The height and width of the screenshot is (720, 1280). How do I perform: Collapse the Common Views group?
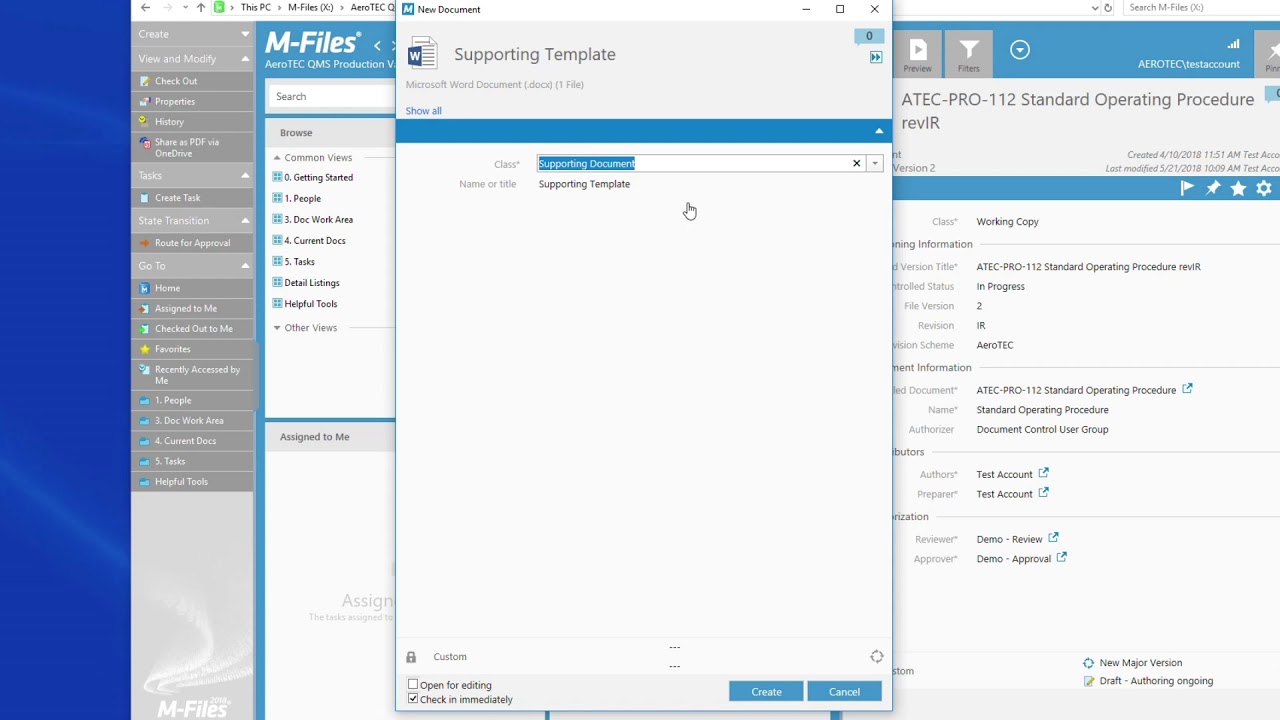[x=277, y=158]
